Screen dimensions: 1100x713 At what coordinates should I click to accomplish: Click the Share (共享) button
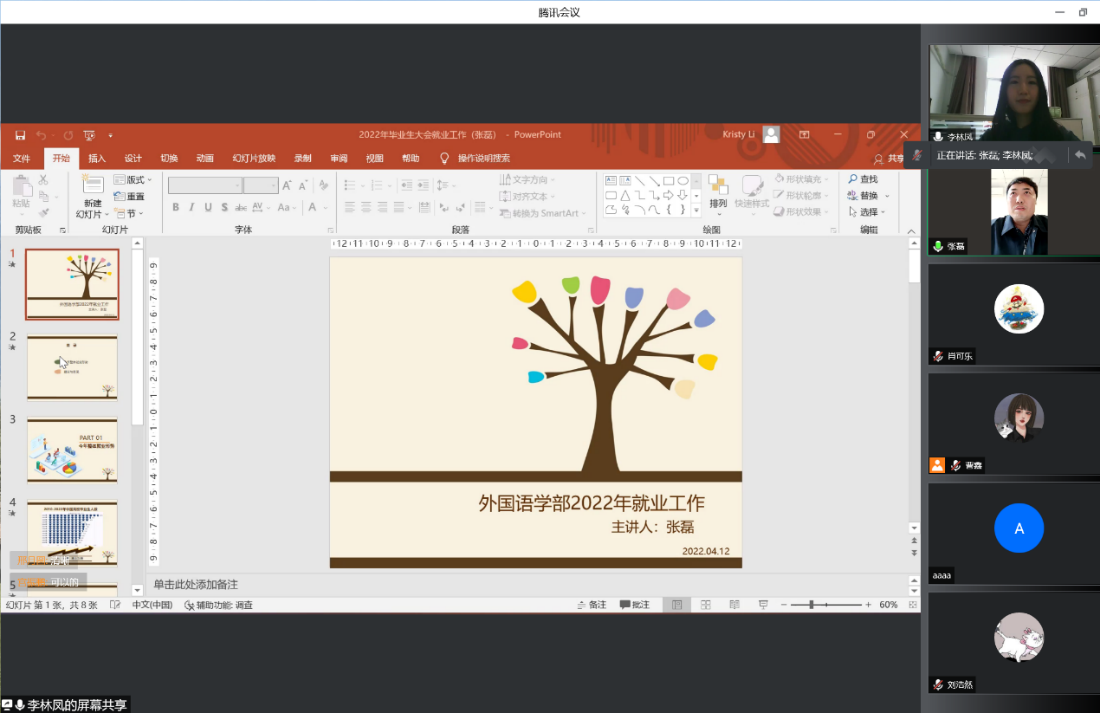[888, 158]
